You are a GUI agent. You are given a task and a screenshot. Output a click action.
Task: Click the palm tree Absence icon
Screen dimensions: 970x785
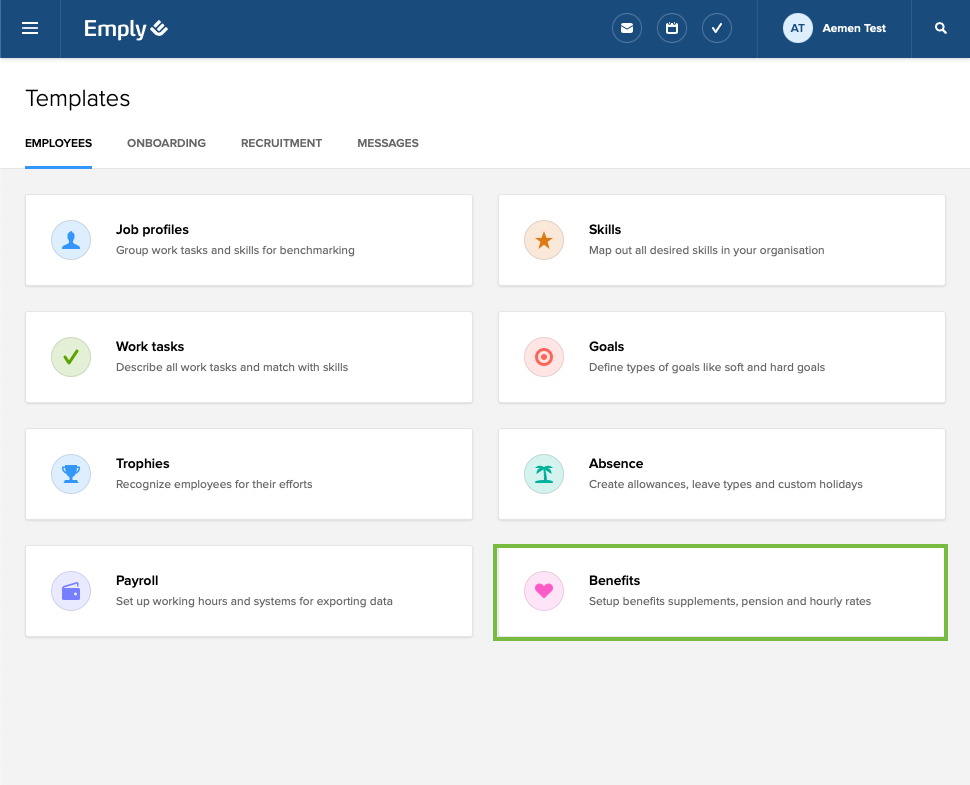[x=544, y=474]
